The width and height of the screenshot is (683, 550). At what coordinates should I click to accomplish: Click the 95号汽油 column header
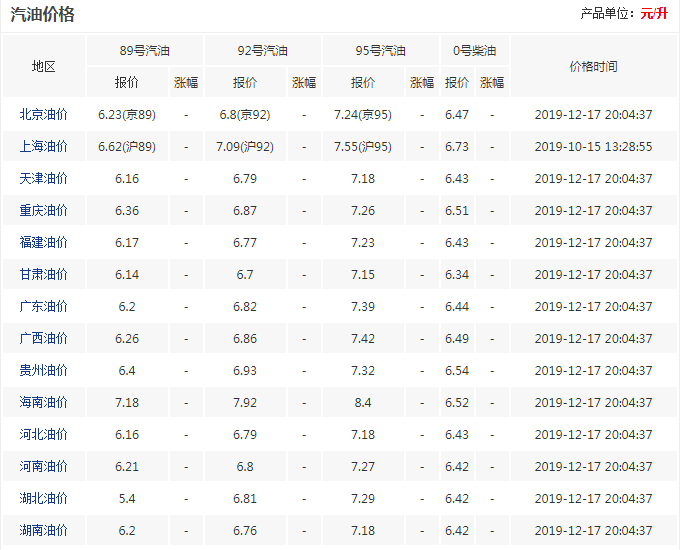coord(381,51)
